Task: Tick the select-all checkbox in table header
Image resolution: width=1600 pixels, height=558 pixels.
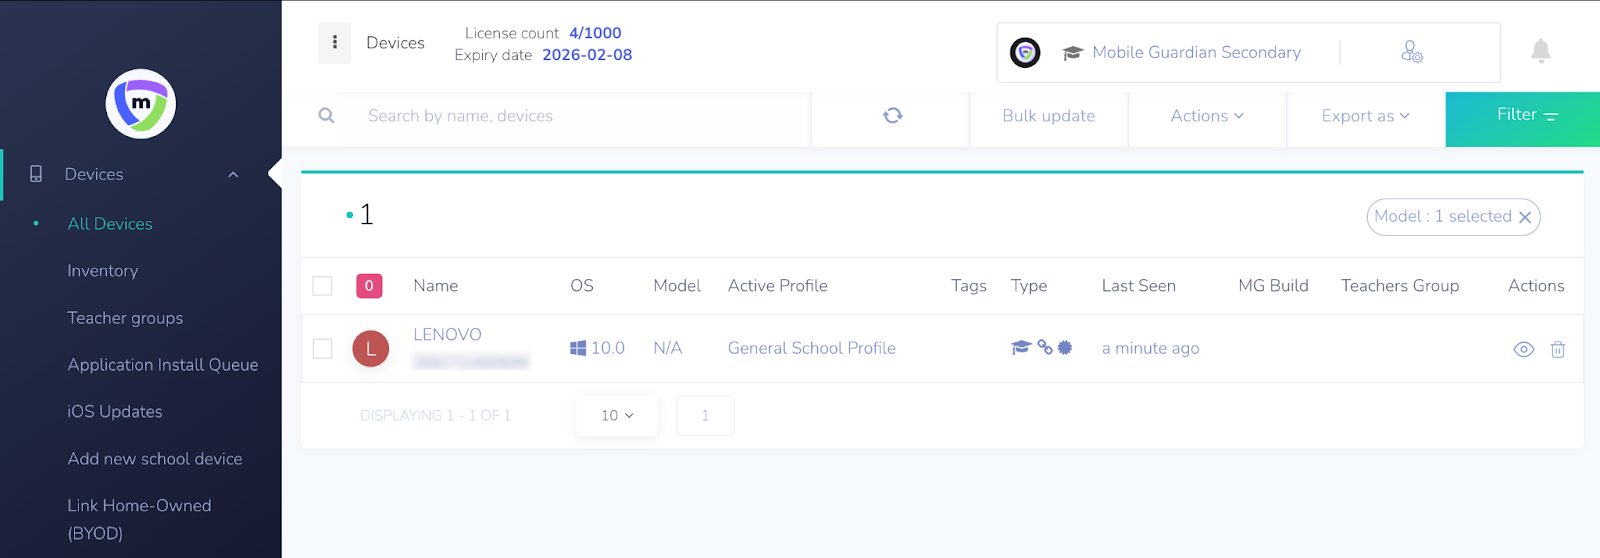Action: pyautogui.click(x=322, y=286)
